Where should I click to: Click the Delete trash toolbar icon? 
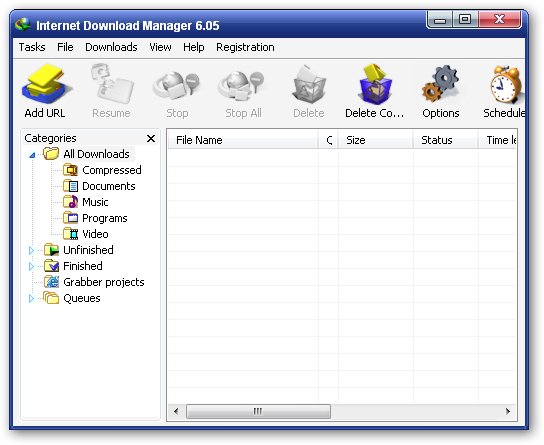[x=309, y=84]
